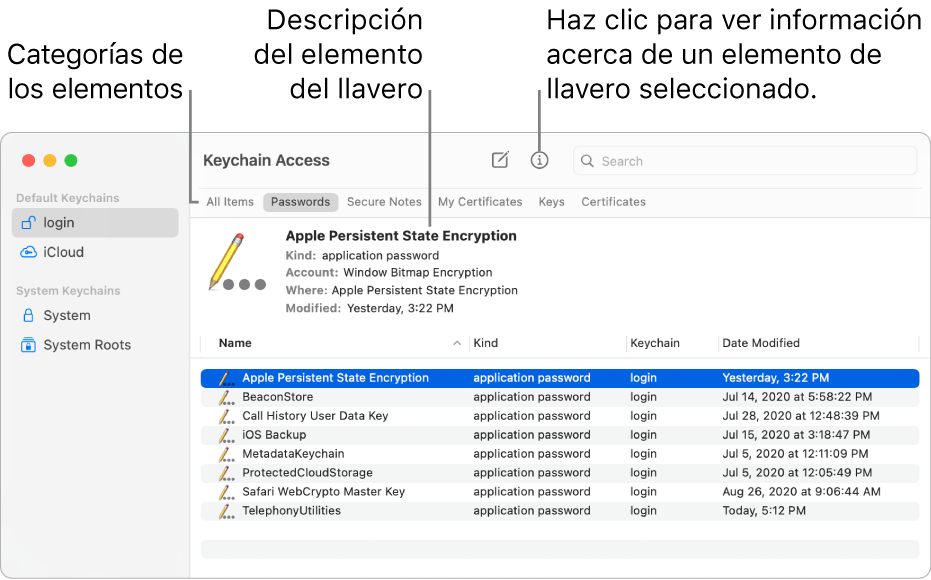
Task: Open the info button for selected item
Action: click(539, 160)
